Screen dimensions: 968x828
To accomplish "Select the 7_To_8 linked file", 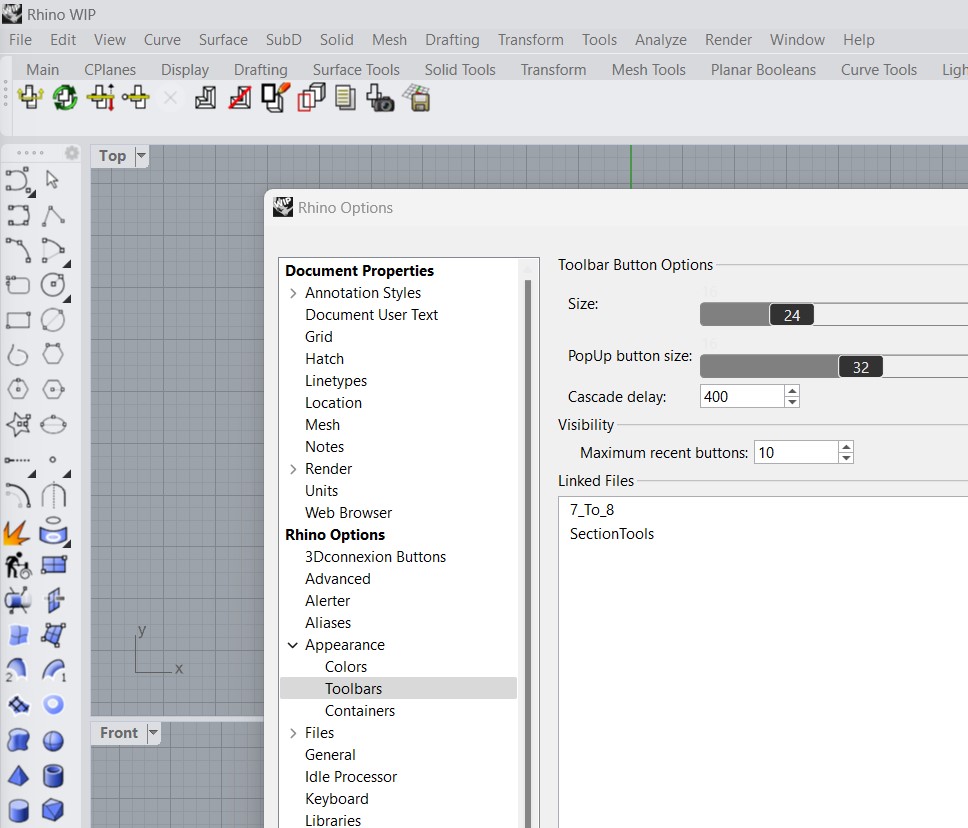I will 591,510.
